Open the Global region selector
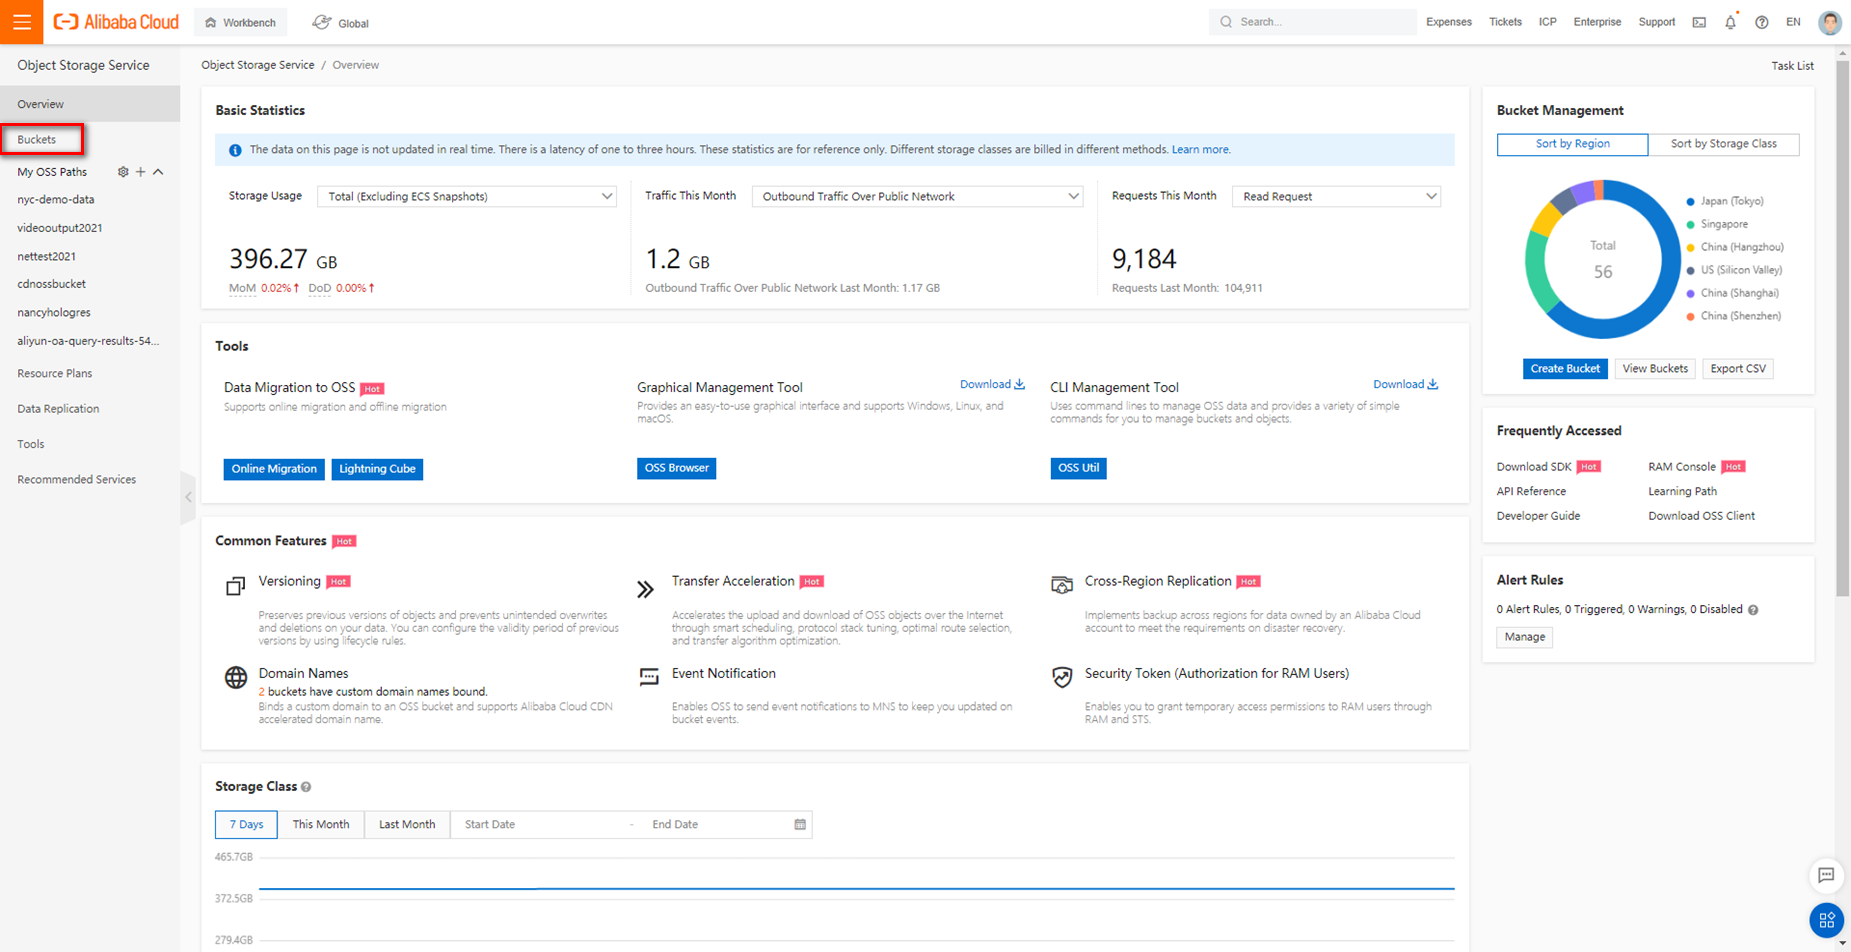The image size is (1851, 952). pos(340,22)
